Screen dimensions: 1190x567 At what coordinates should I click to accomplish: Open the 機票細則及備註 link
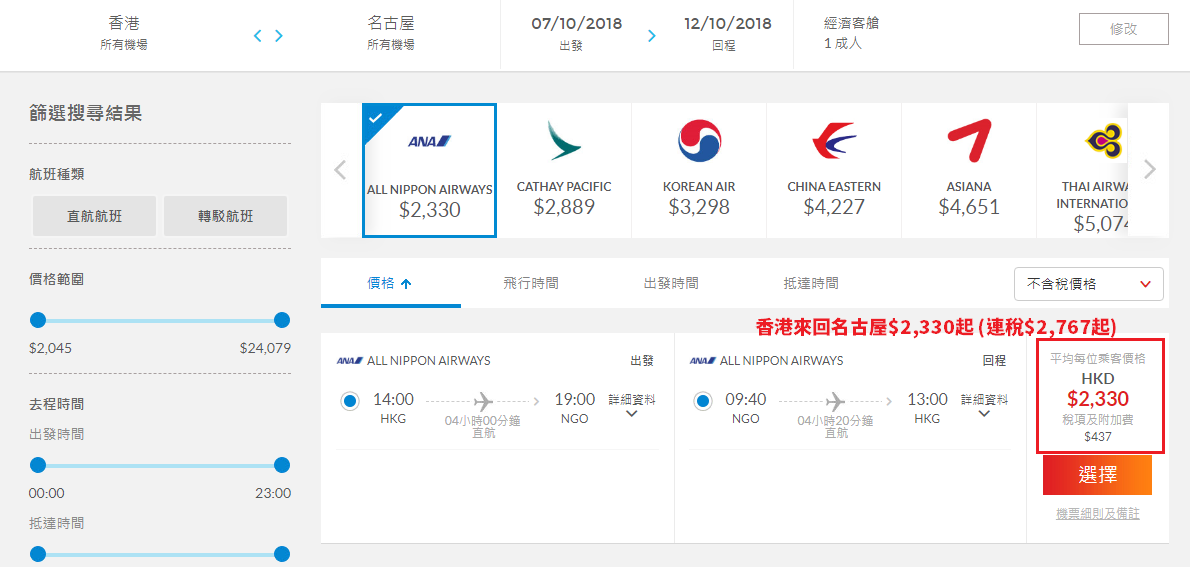click(x=1097, y=515)
